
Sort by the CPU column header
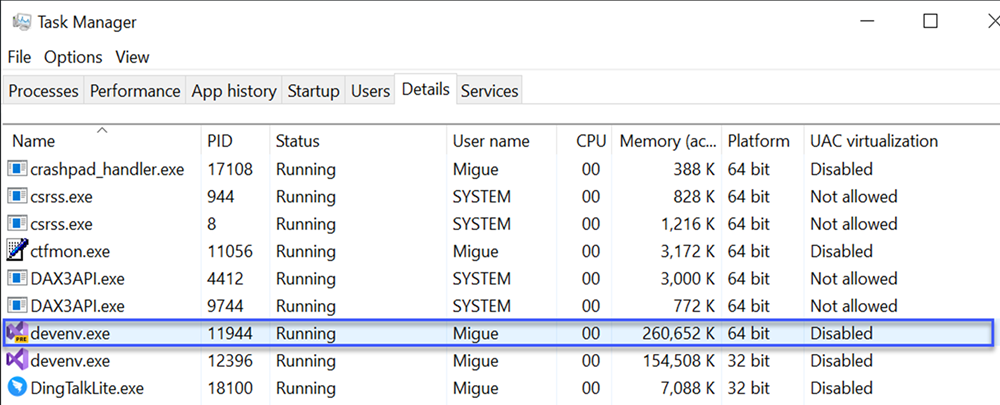[x=584, y=140]
